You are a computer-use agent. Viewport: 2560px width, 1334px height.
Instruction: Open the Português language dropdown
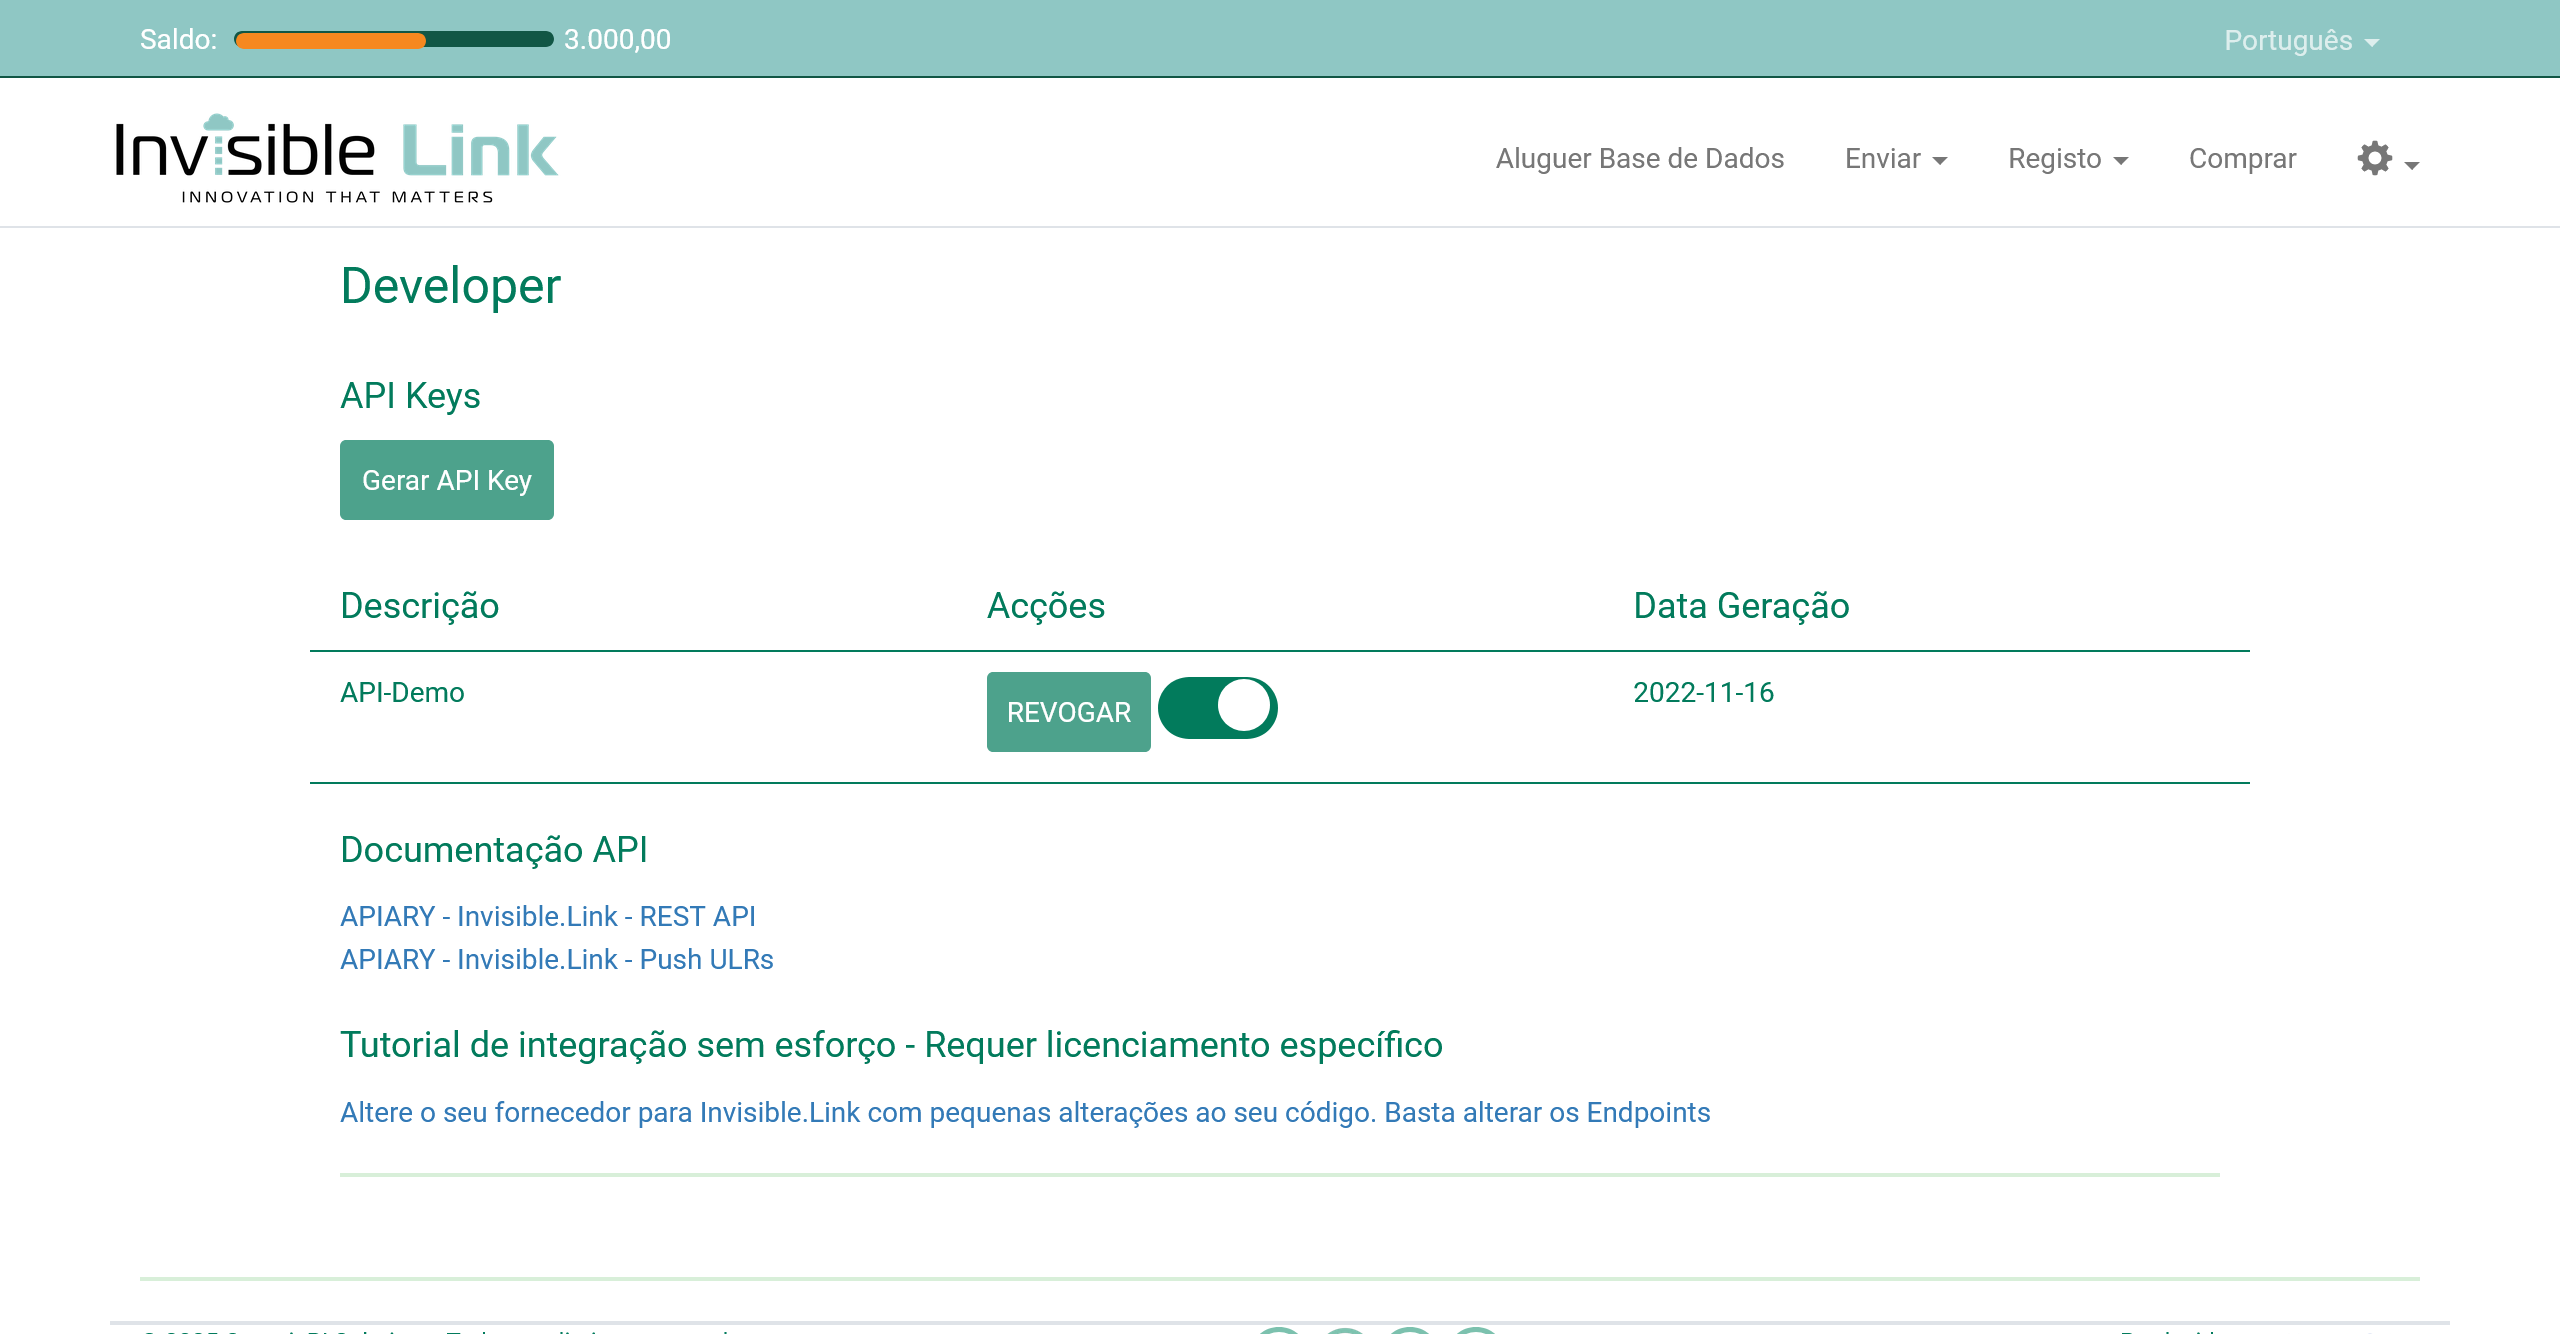click(x=2300, y=40)
